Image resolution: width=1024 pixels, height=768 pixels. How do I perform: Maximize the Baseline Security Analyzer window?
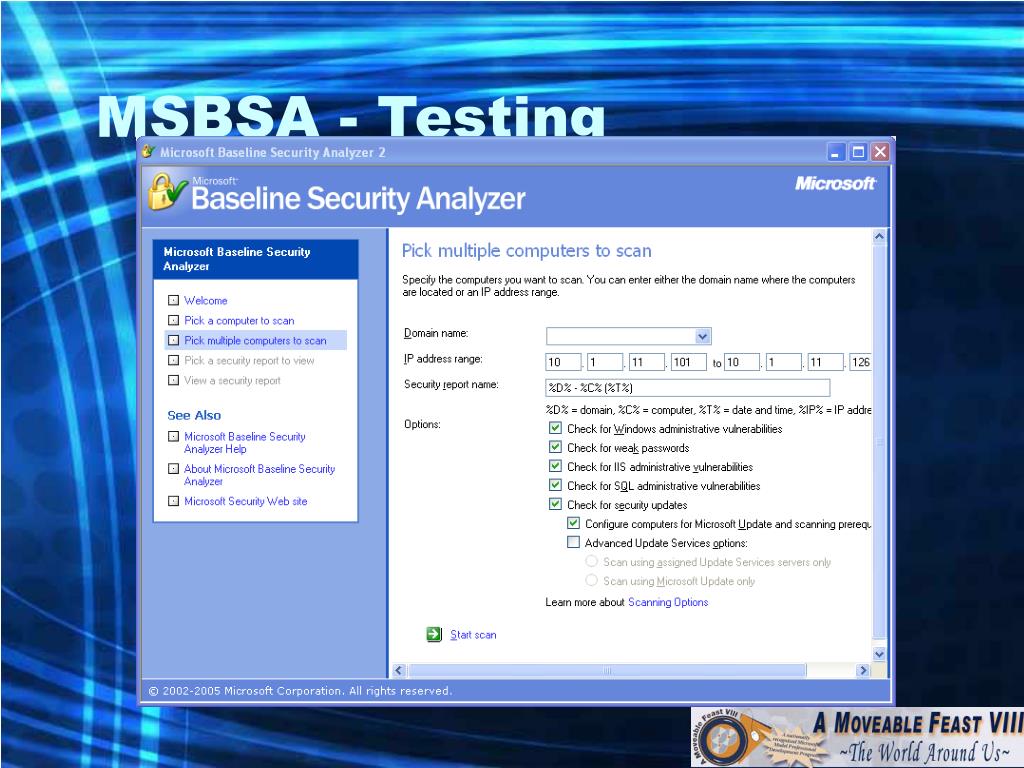point(858,152)
